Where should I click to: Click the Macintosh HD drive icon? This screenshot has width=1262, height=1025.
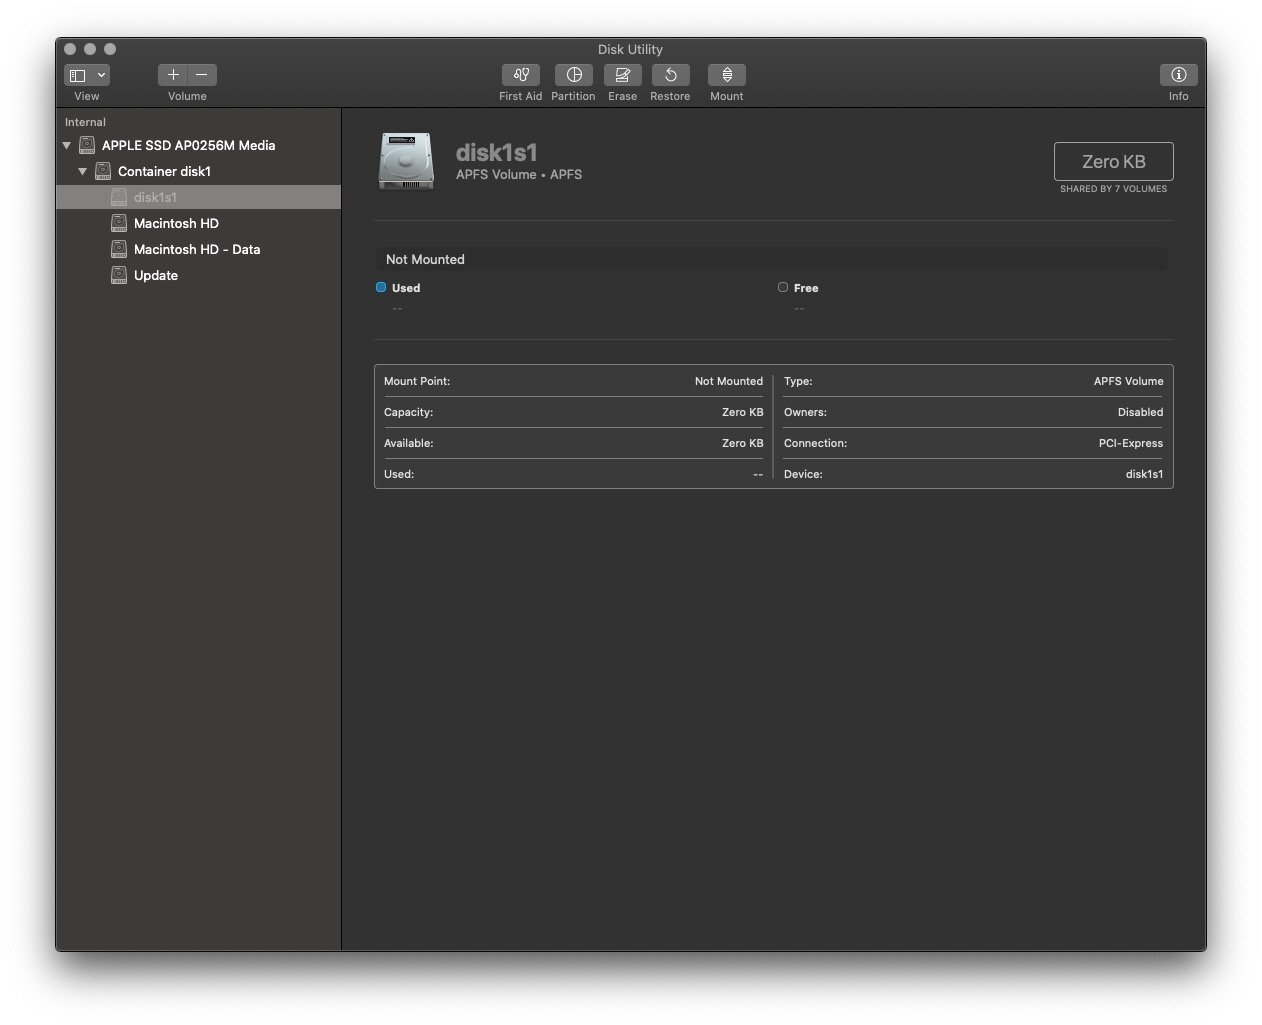tap(119, 223)
